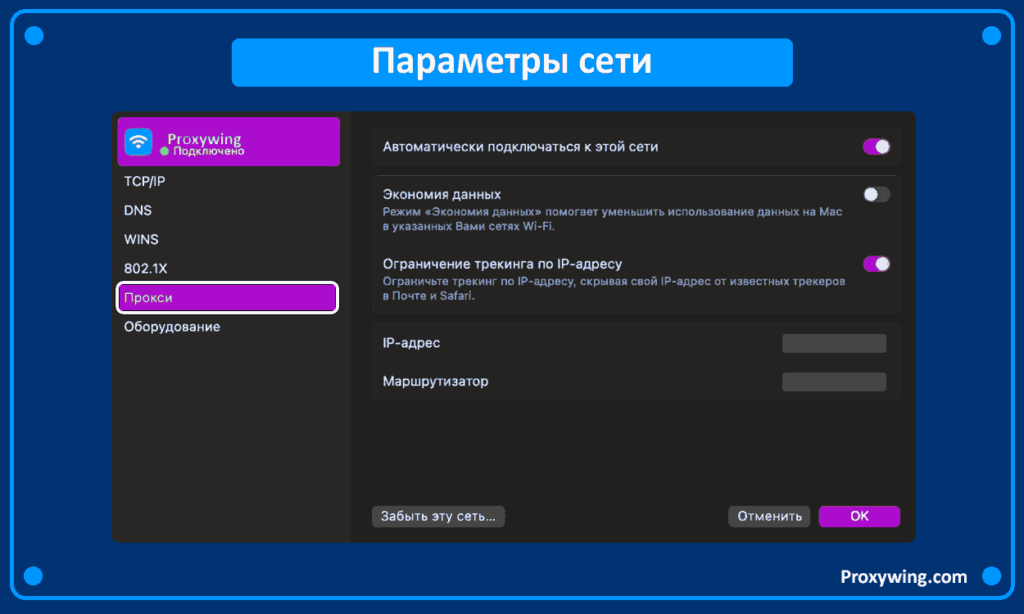This screenshot has height=614, width=1024.
Task: Click the Отменить button
Action: click(769, 516)
